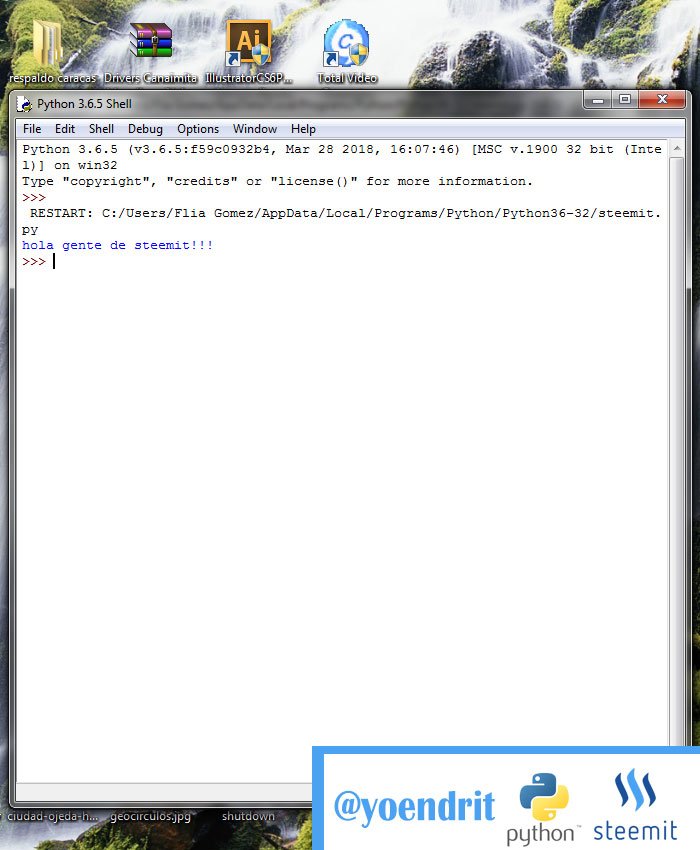Open the Window menu
The width and height of the screenshot is (700, 850).
(255, 129)
